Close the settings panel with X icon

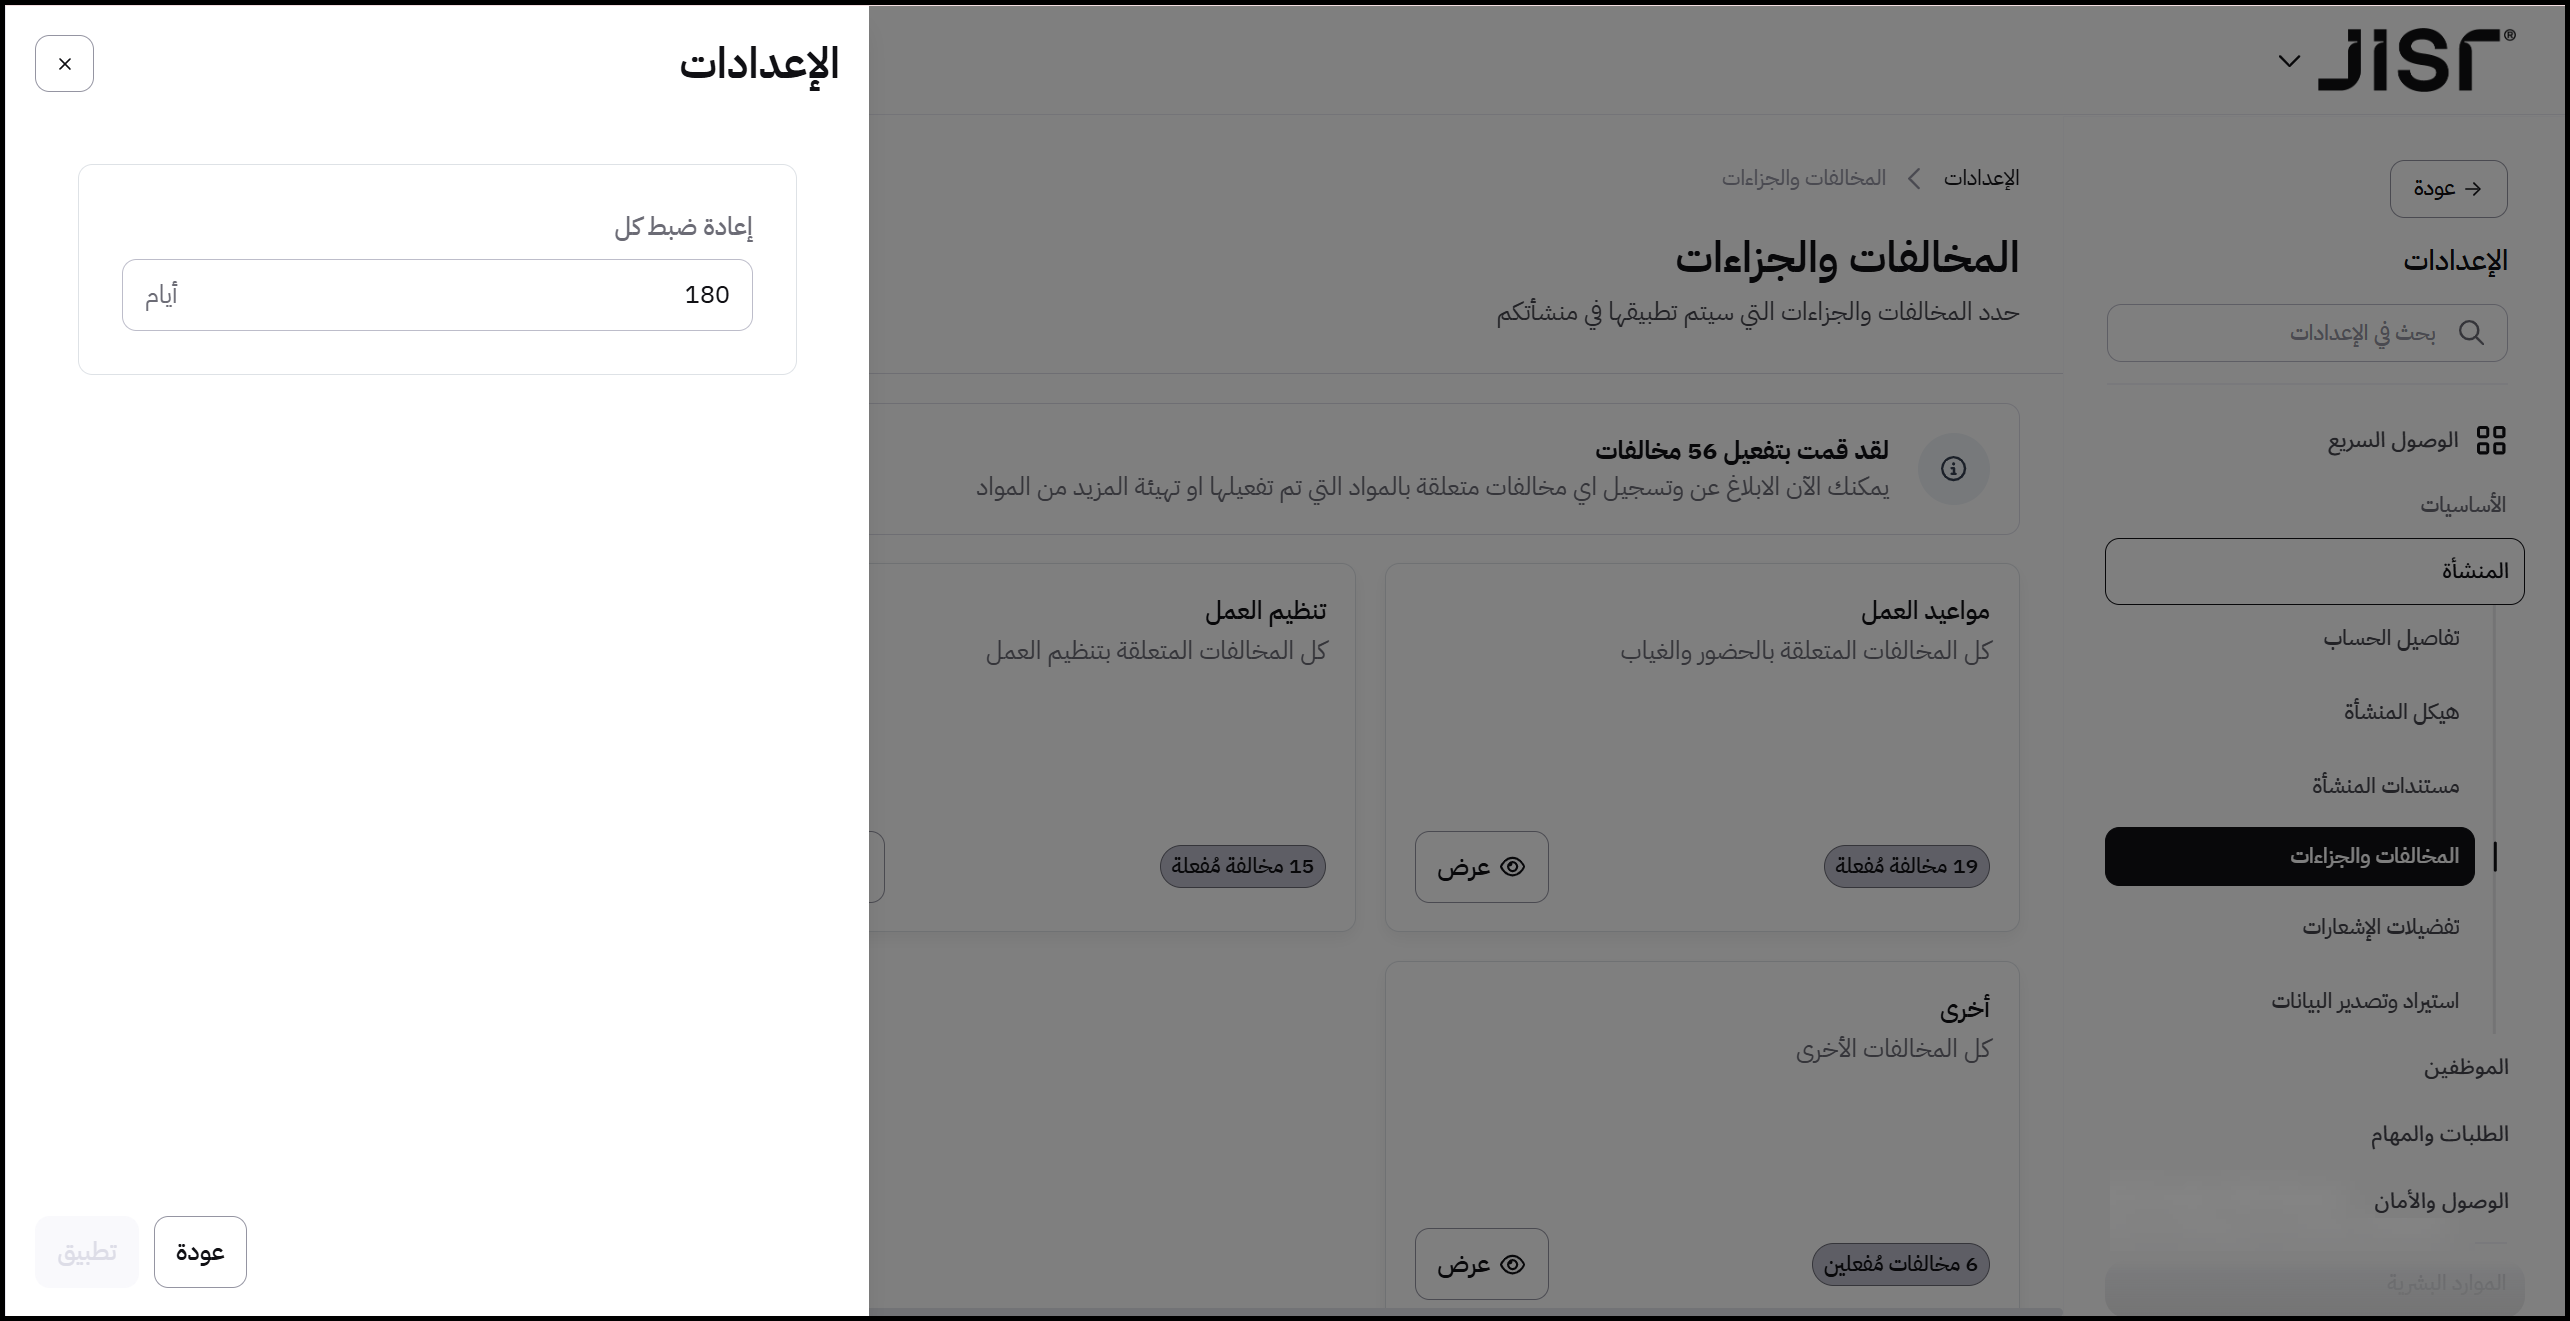[64, 64]
